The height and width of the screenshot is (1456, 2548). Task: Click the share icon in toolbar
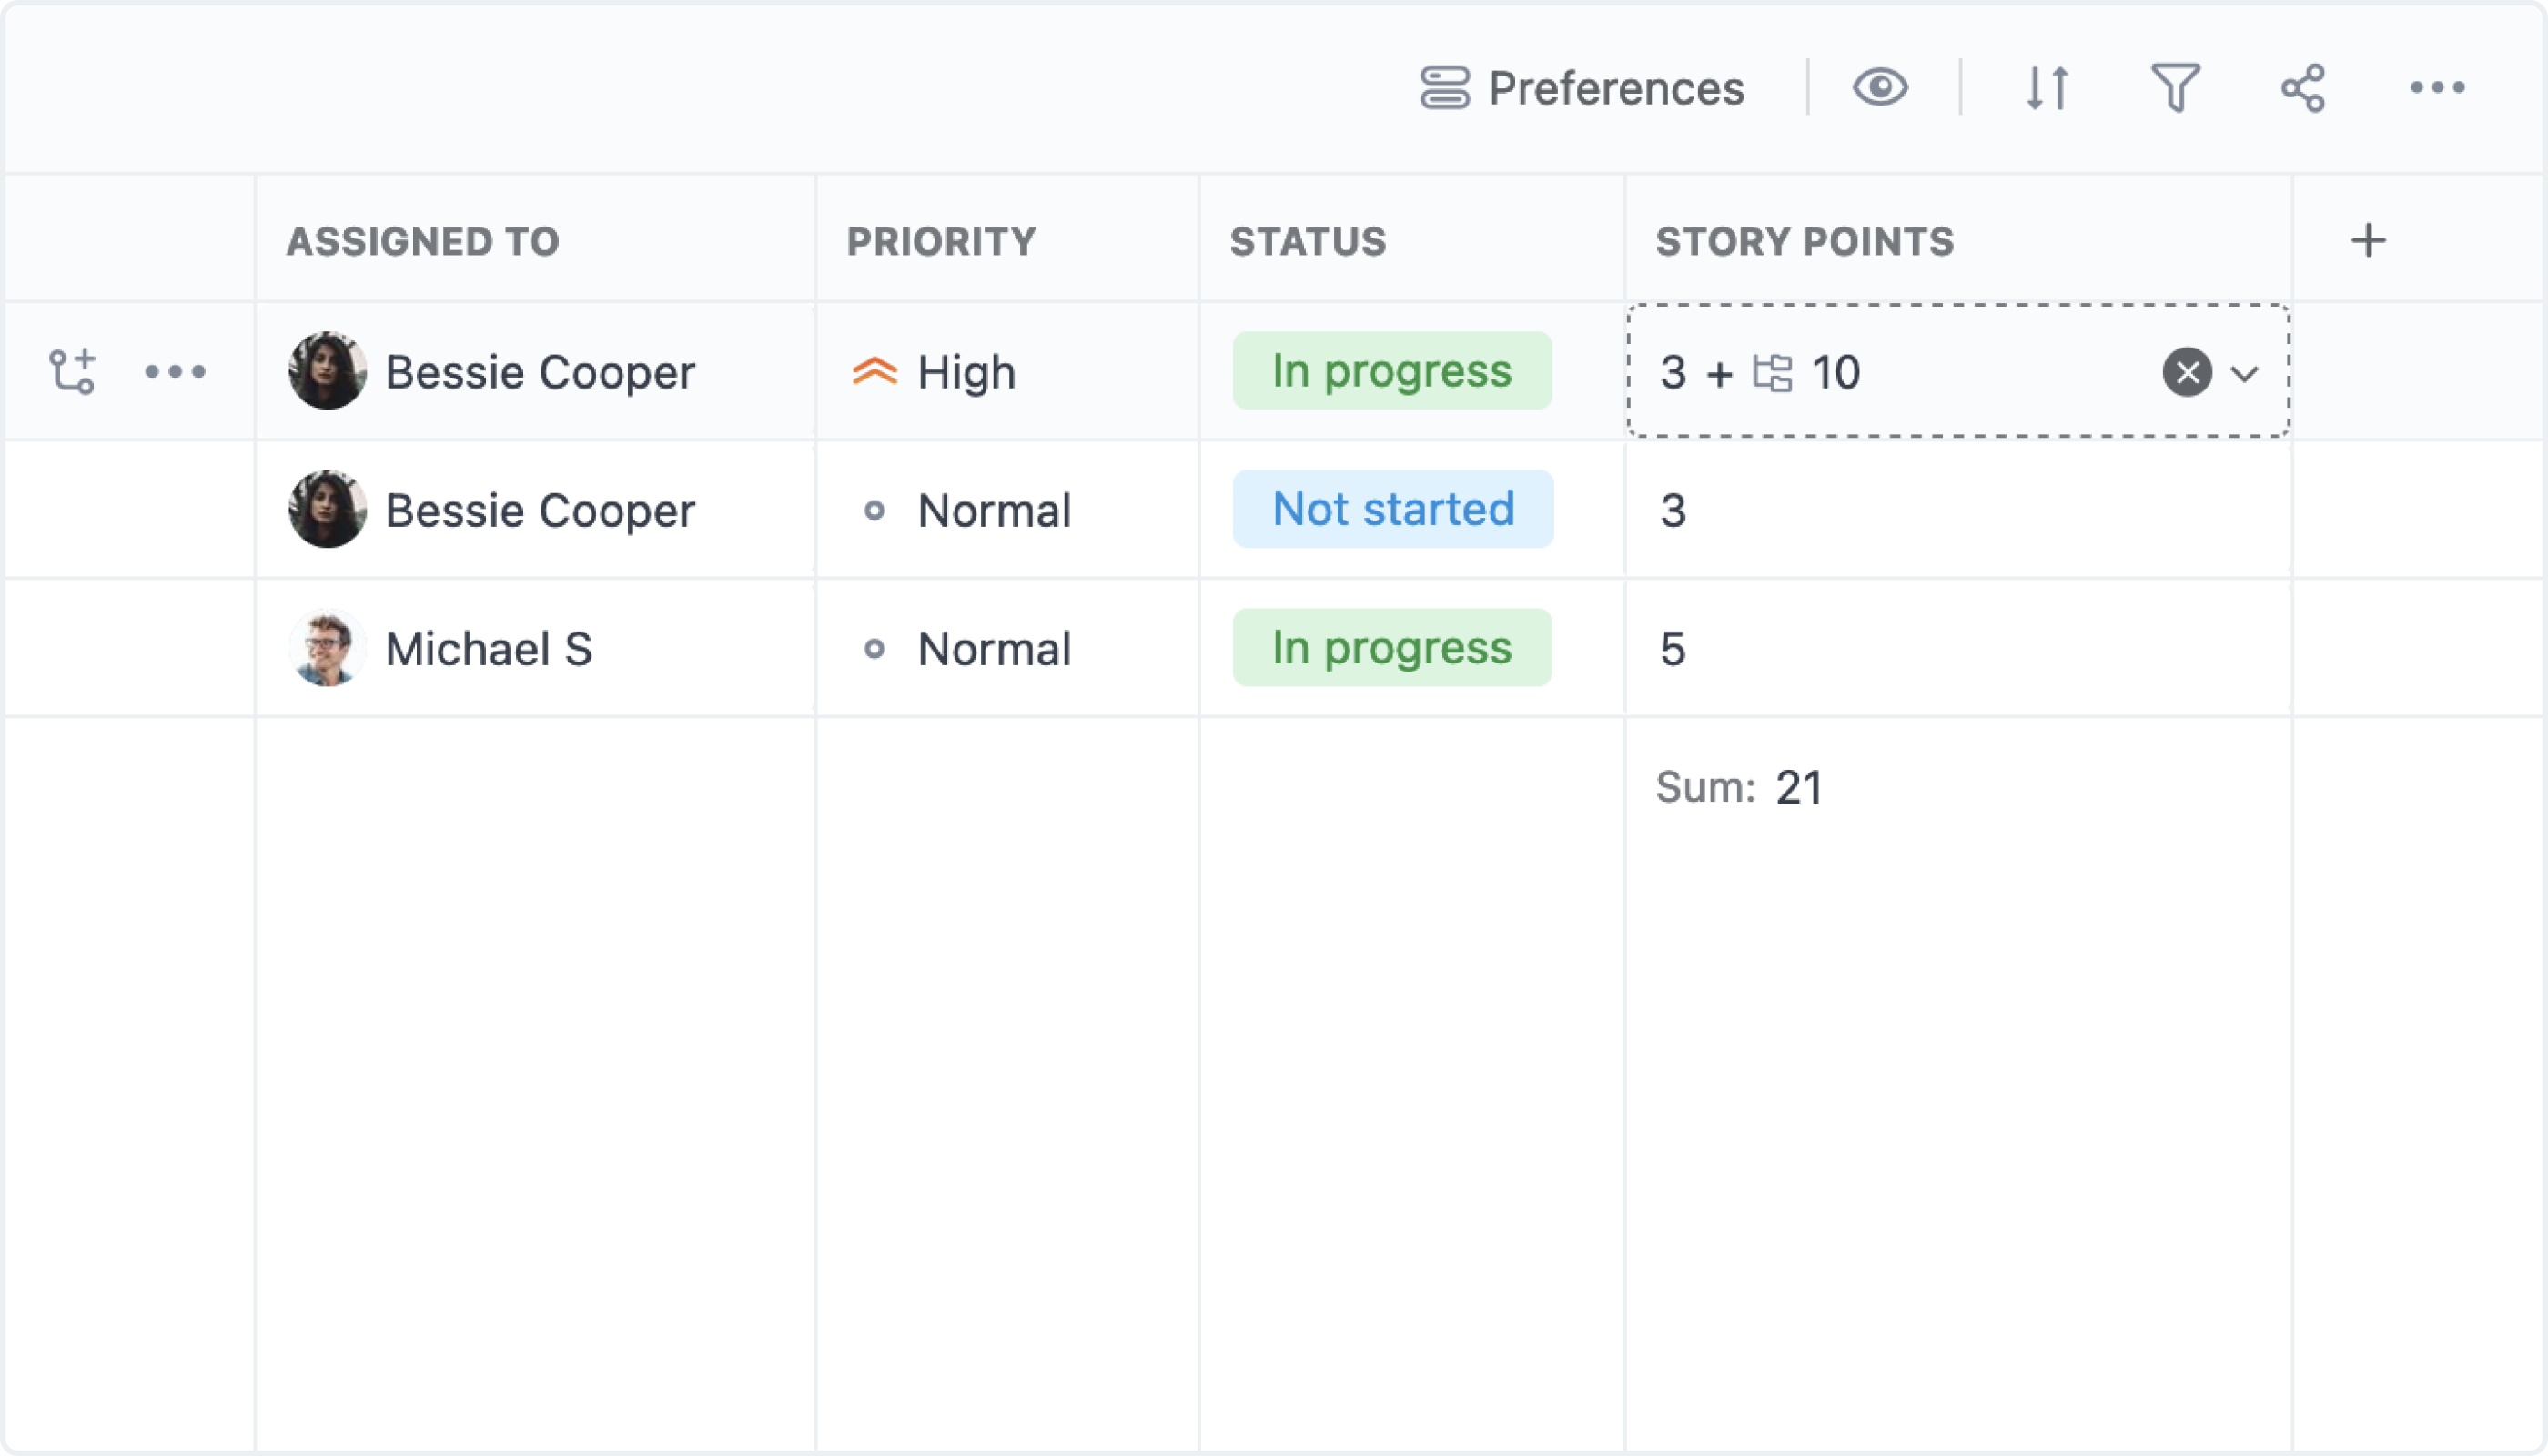point(2303,87)
